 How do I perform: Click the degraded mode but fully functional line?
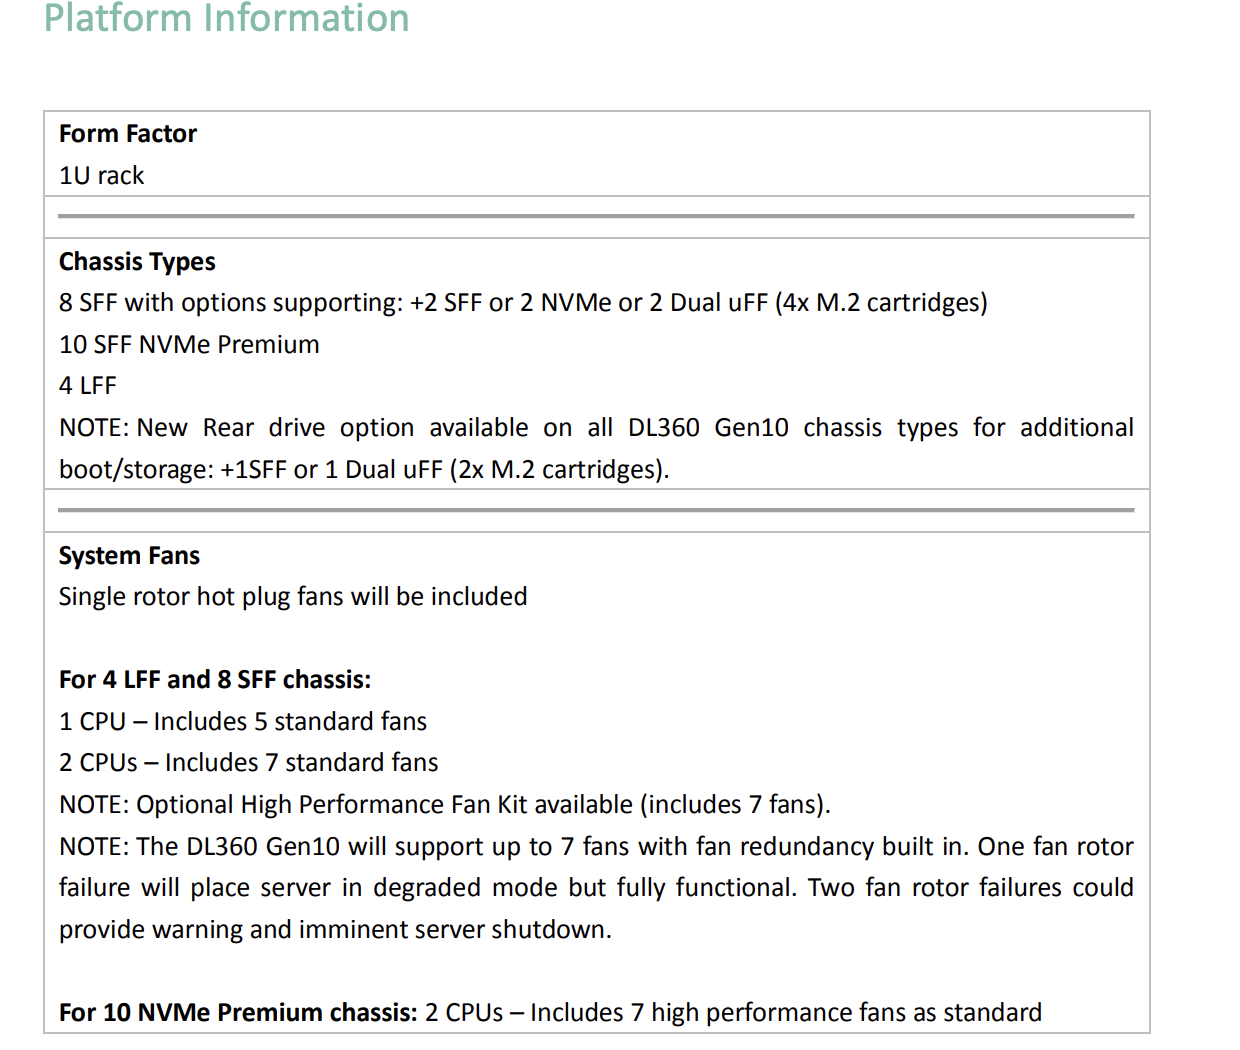click(596, 888)
